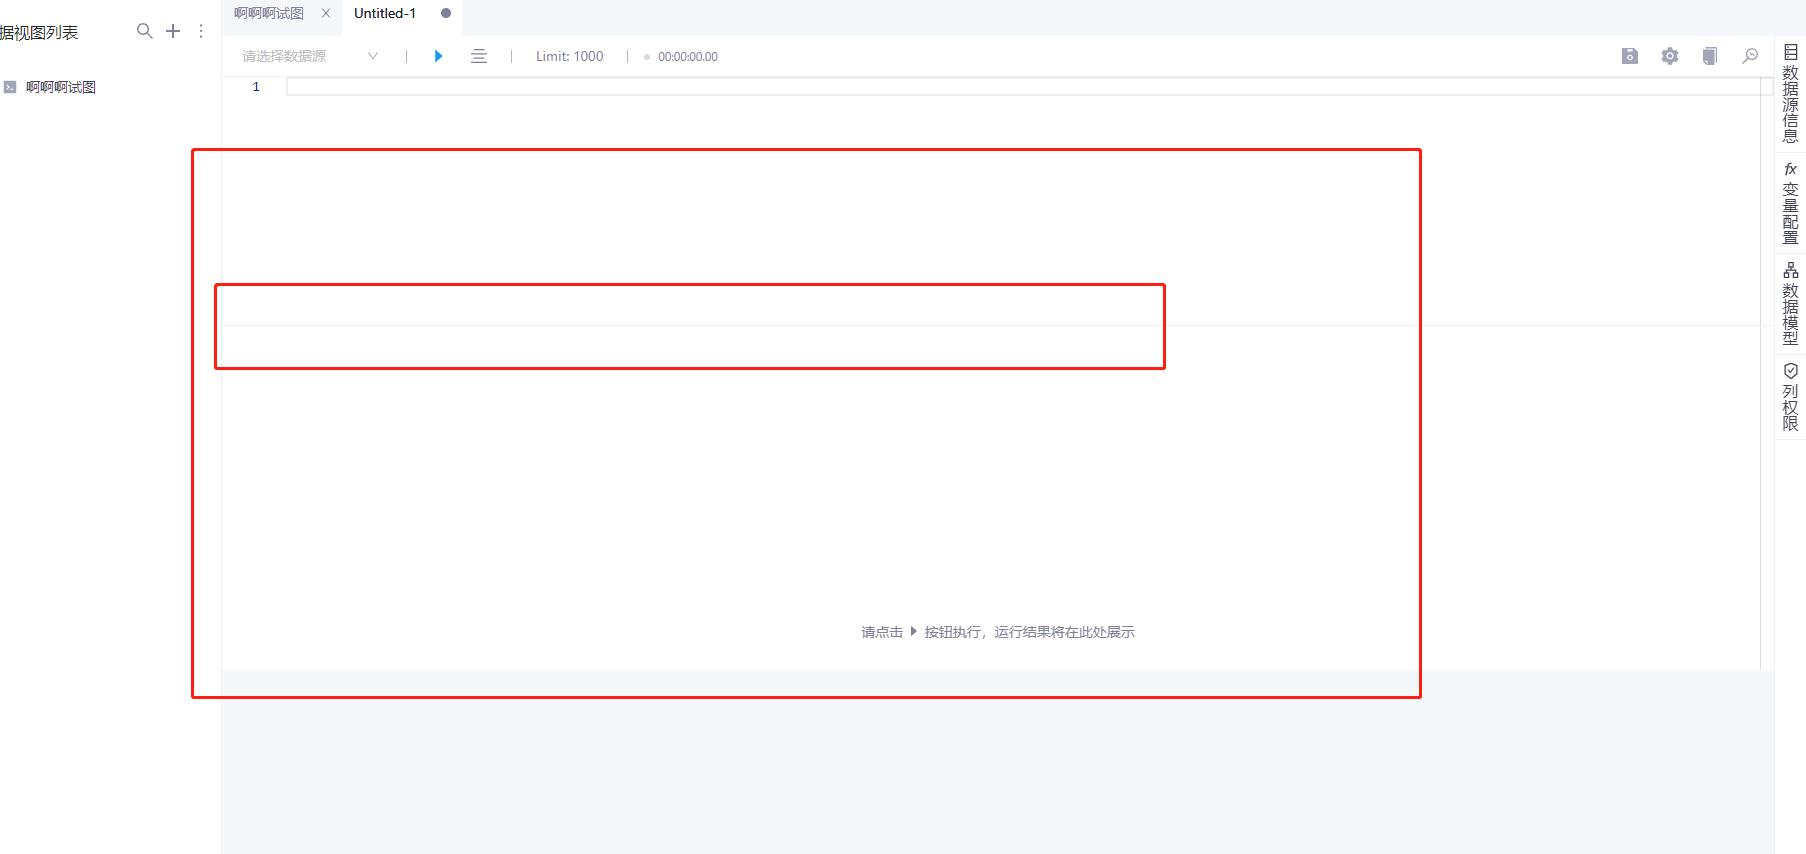Click the 00:00:00.00 execution timer
The image size is (1806, 854).
tap(688, 57)
